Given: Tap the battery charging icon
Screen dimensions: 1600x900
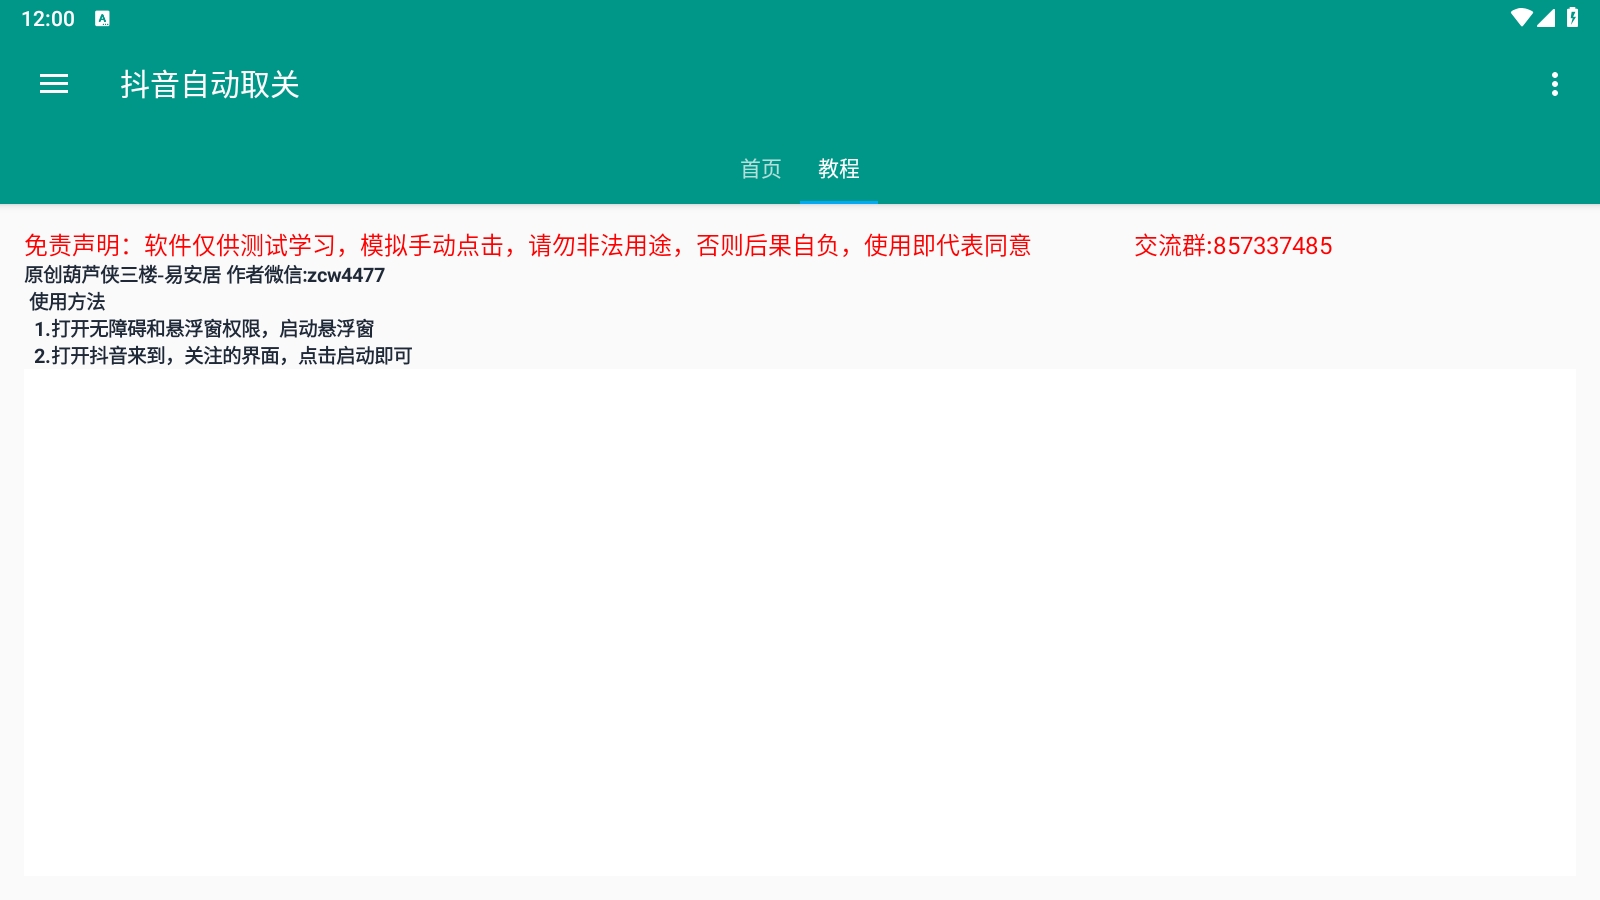Looking at the screenshot, I should [x=1572, y=18].
